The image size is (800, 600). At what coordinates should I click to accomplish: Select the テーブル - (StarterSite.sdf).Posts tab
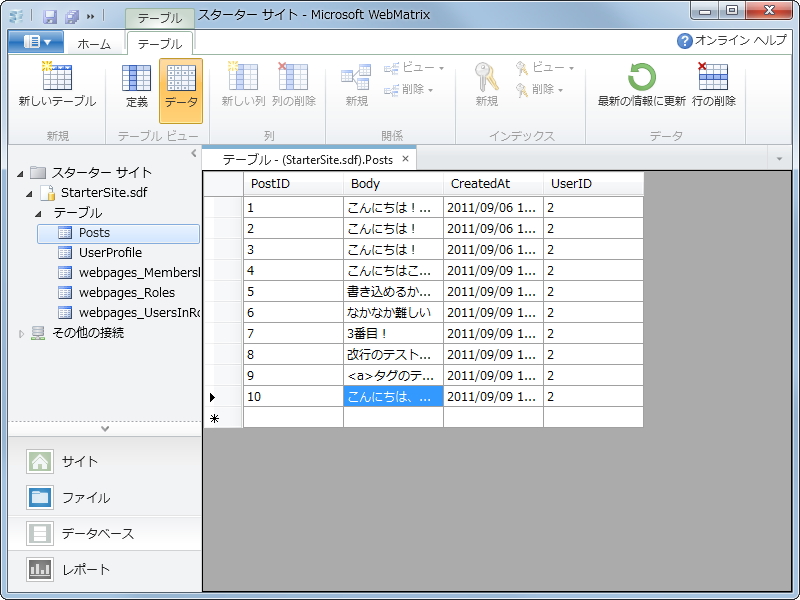pos(308,160)
